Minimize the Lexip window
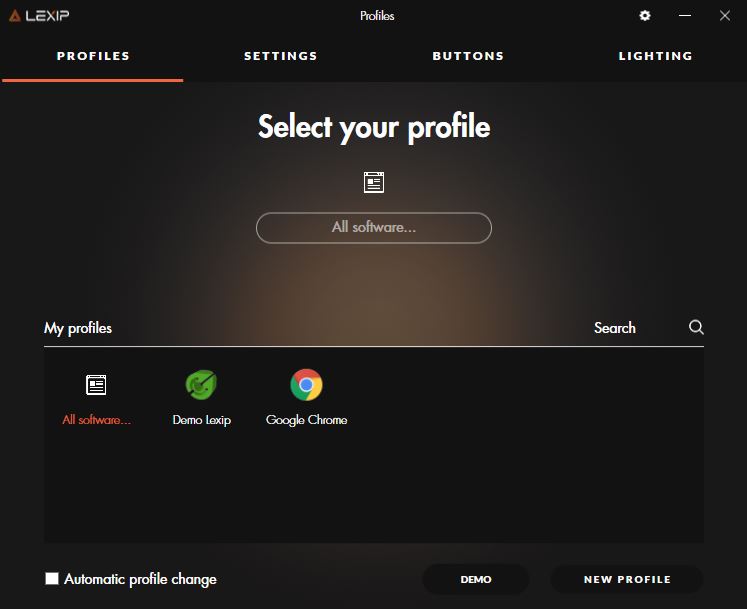Screen dimensions: 747x609 685,16
